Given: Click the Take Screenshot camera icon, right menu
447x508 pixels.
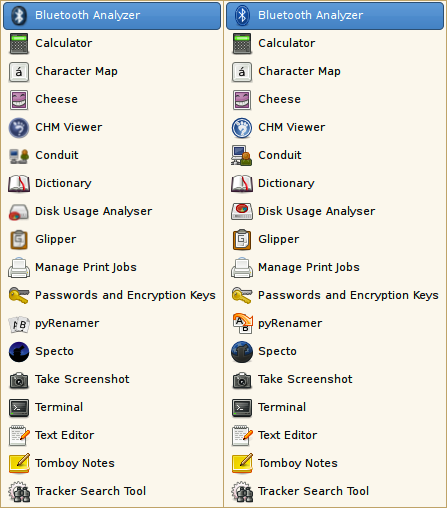Looking at the screenshot, I should point(242,380).
